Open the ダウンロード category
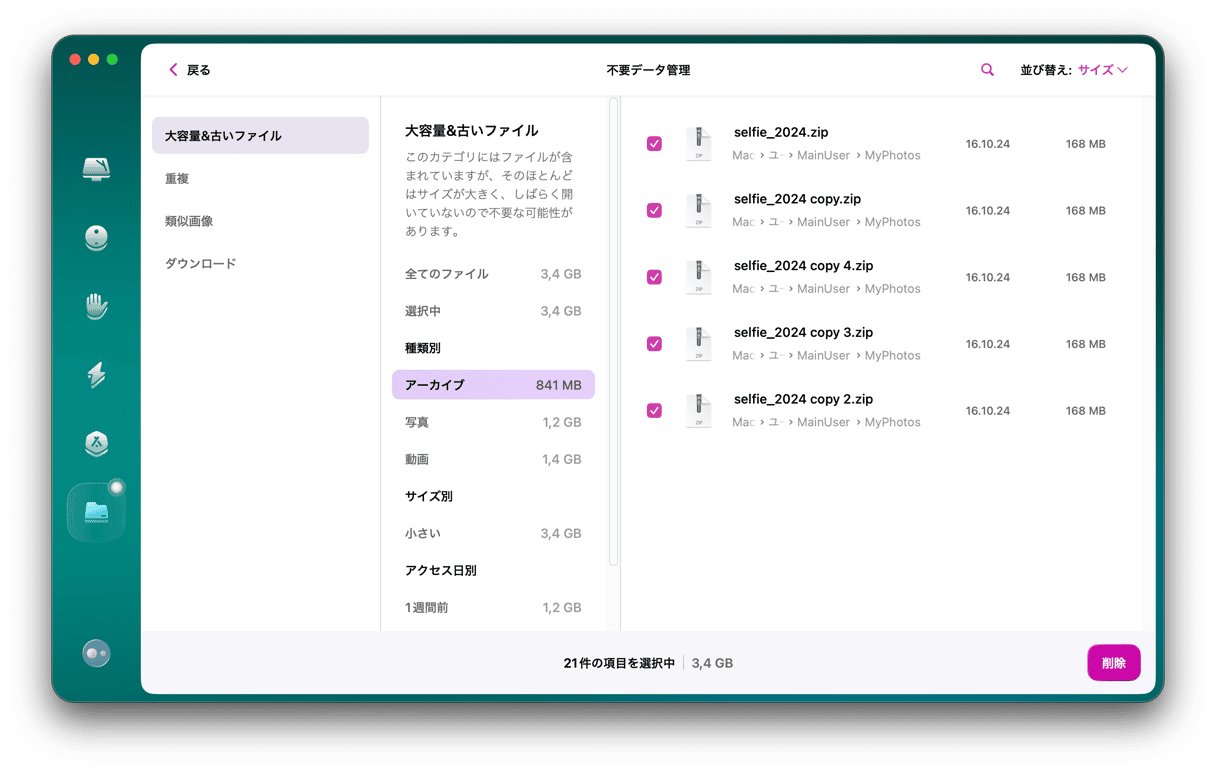 200,264
